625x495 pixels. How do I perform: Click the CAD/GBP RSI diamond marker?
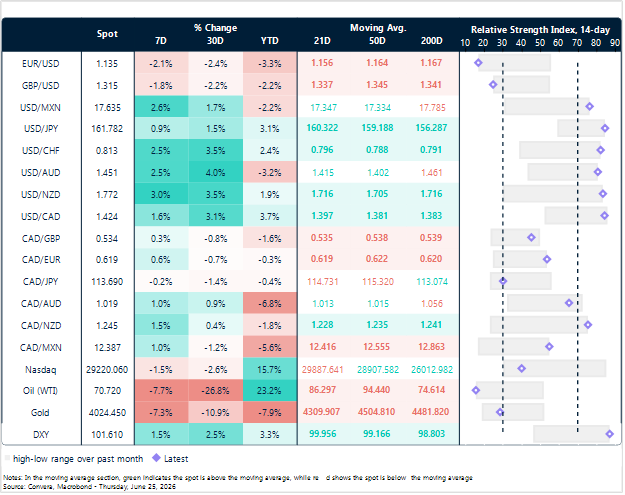(531, 238)
